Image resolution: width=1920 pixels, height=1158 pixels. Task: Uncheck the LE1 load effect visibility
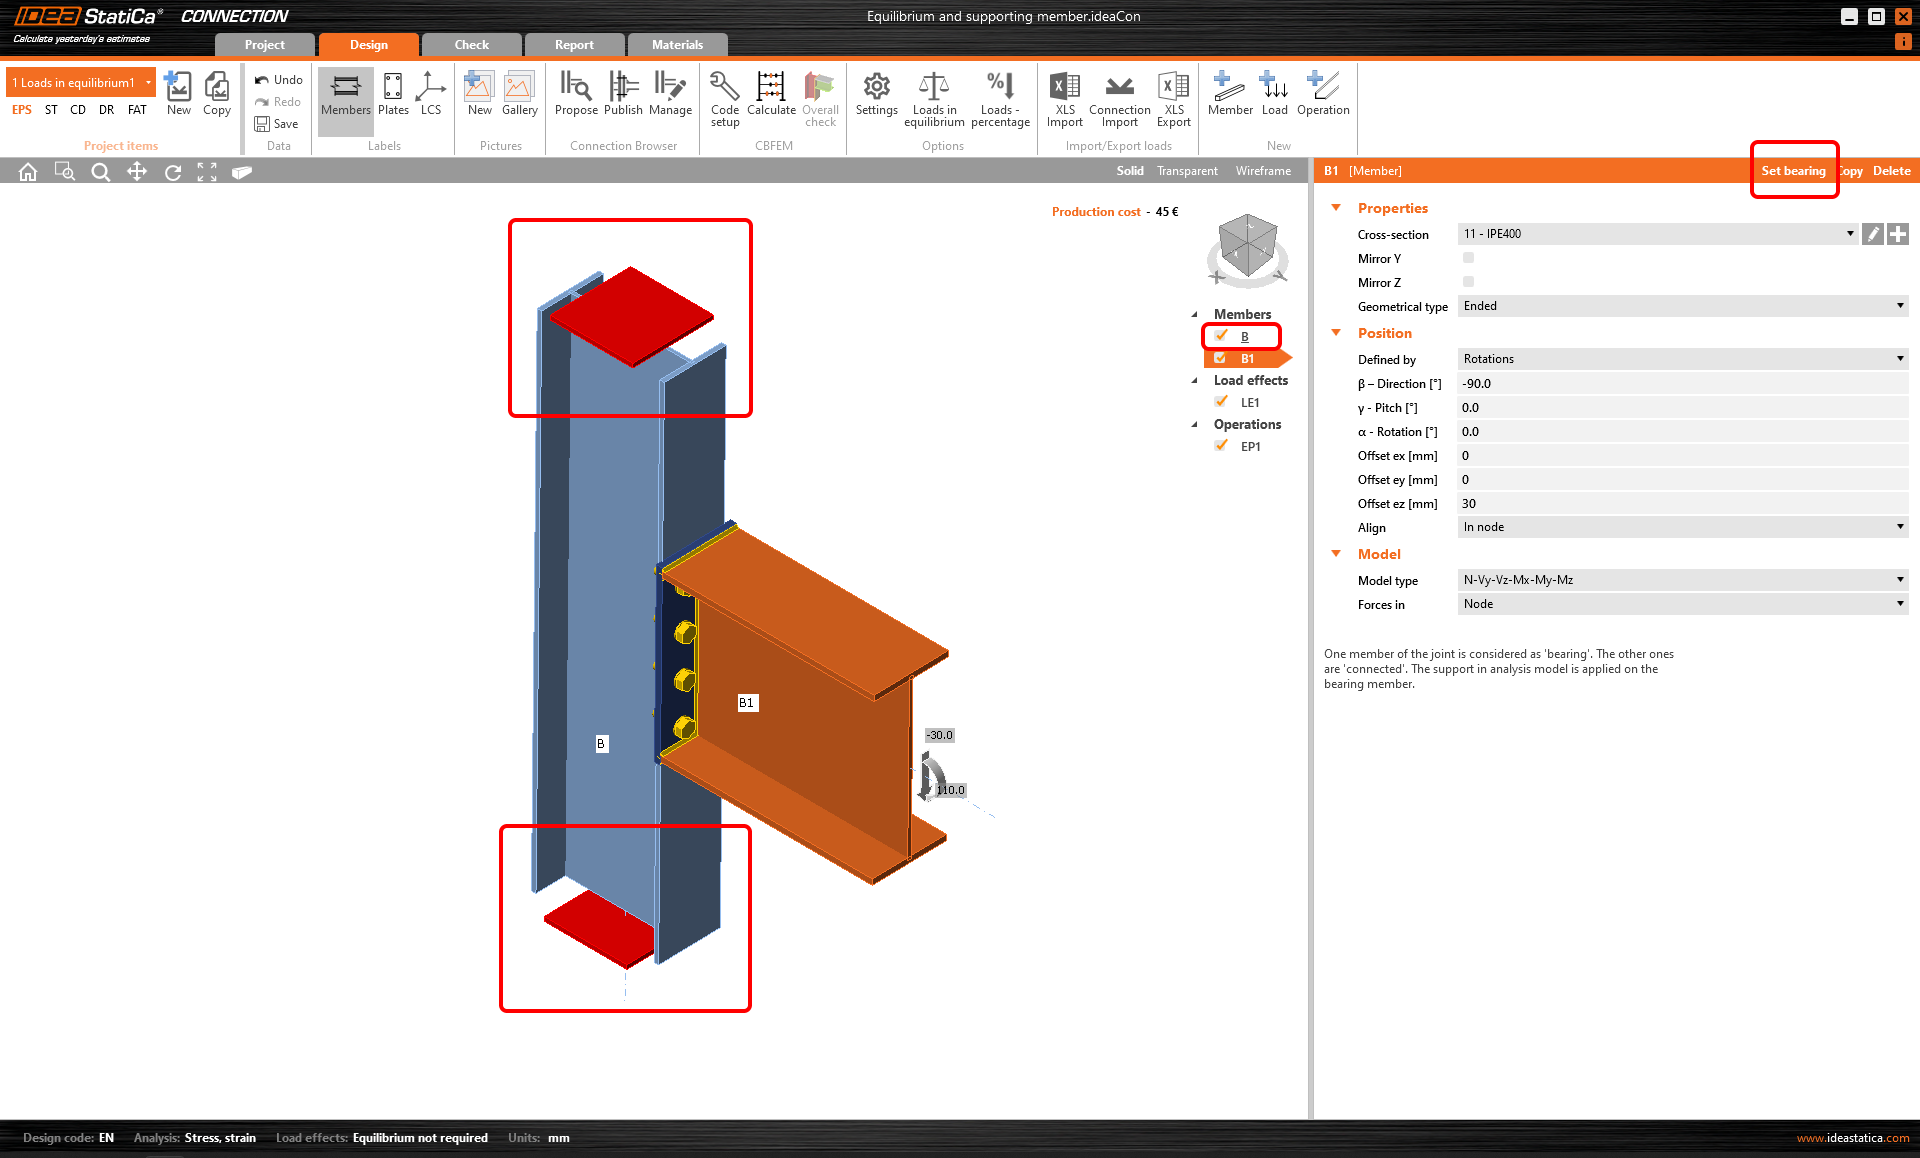1221,402
